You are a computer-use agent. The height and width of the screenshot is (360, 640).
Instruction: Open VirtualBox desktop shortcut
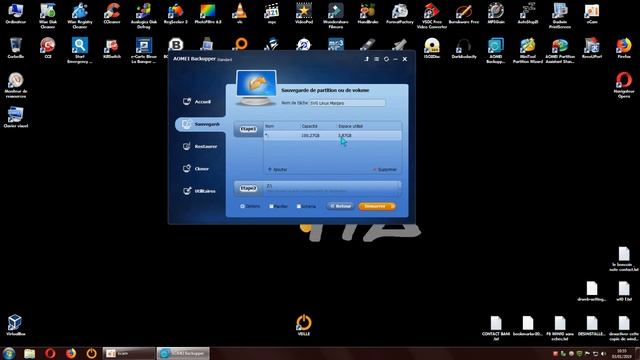(15, 325)
